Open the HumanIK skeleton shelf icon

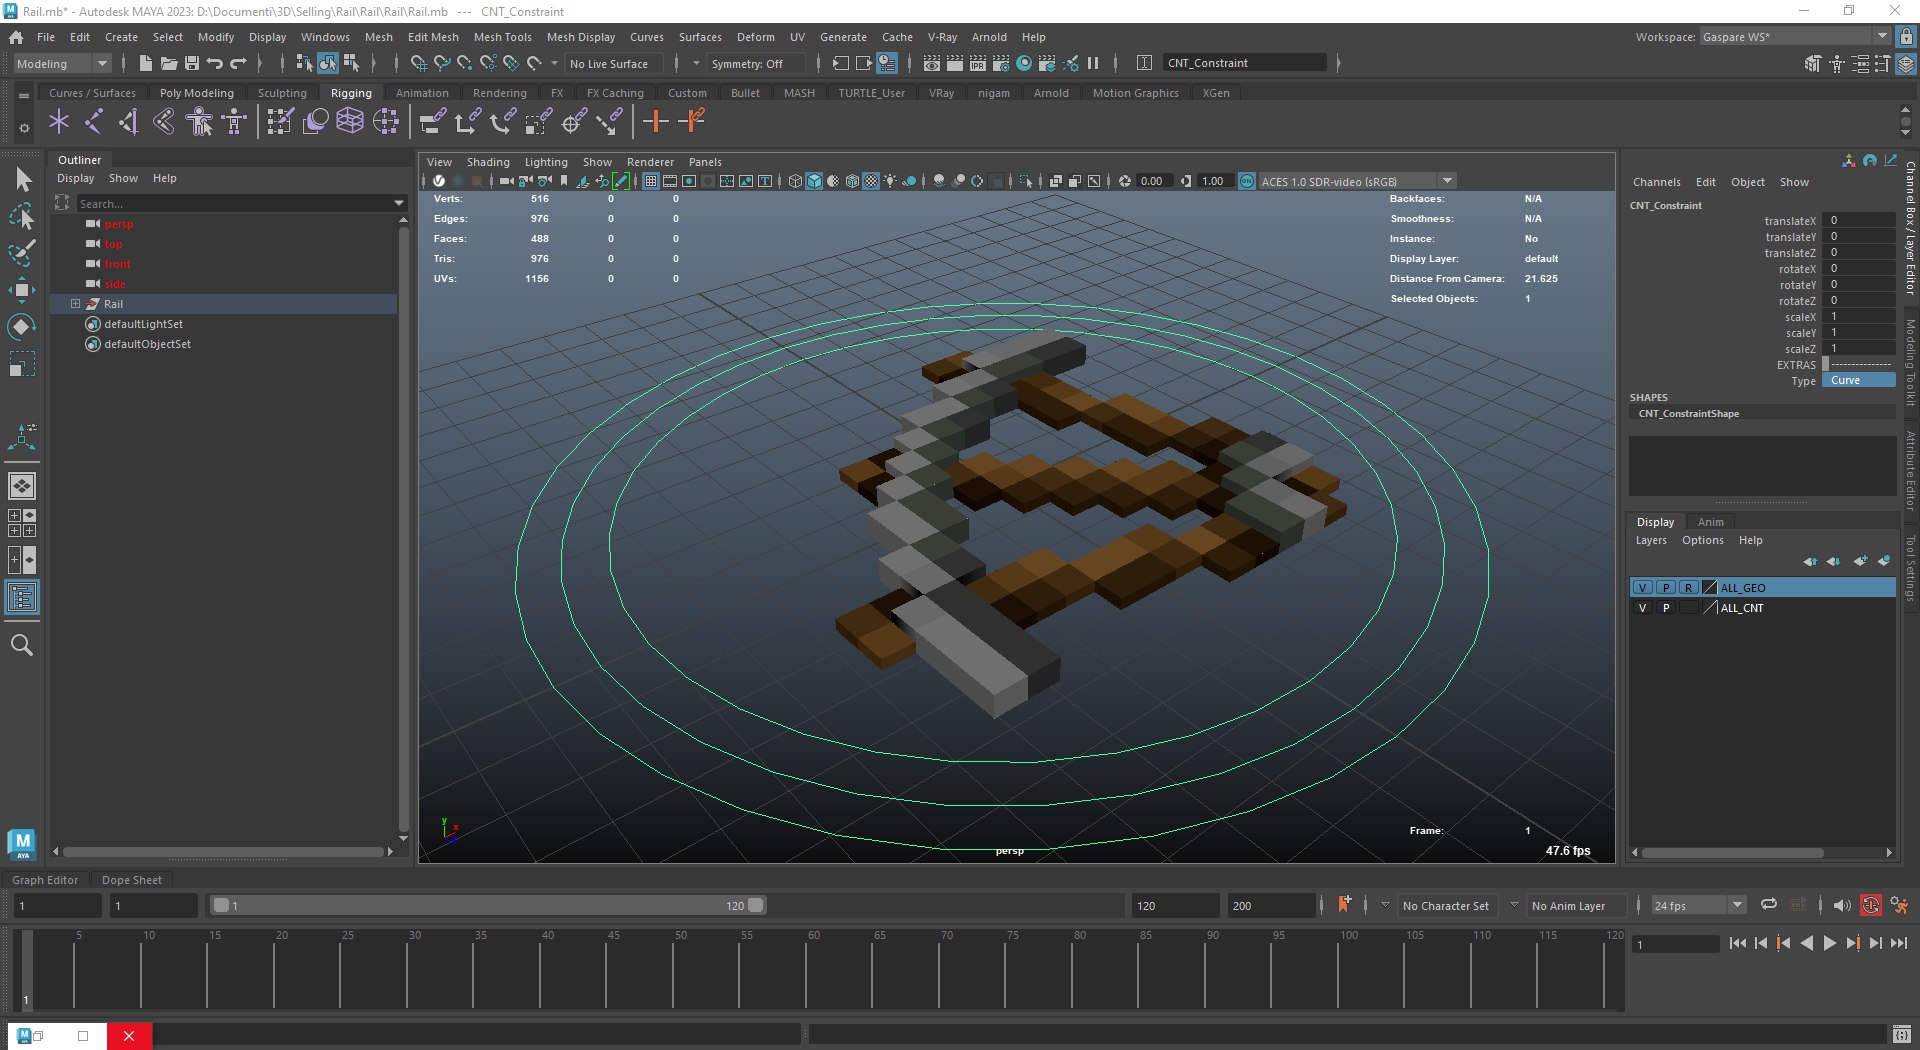click(x=235, y=122)
